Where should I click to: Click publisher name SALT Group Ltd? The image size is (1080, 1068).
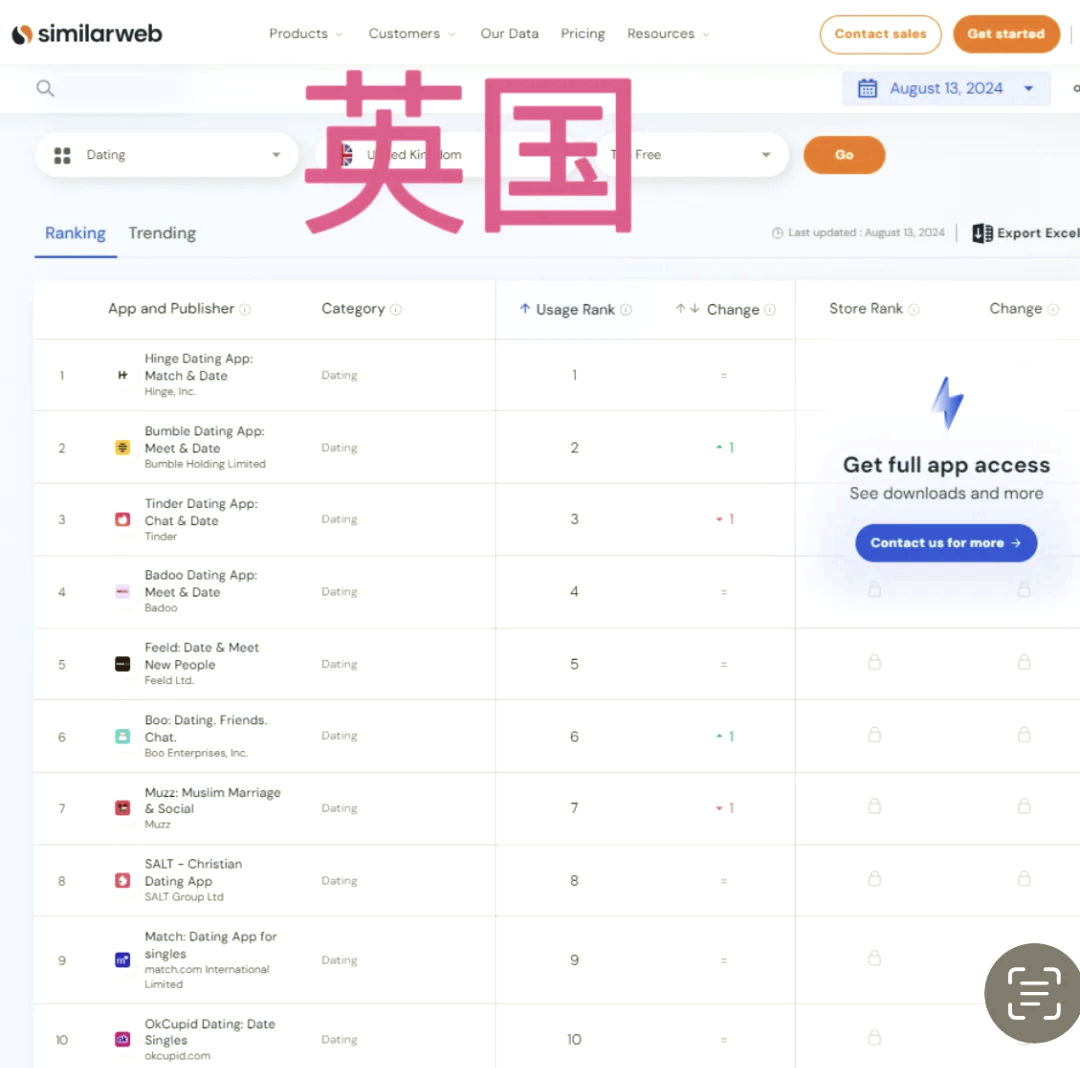(184, 897)
